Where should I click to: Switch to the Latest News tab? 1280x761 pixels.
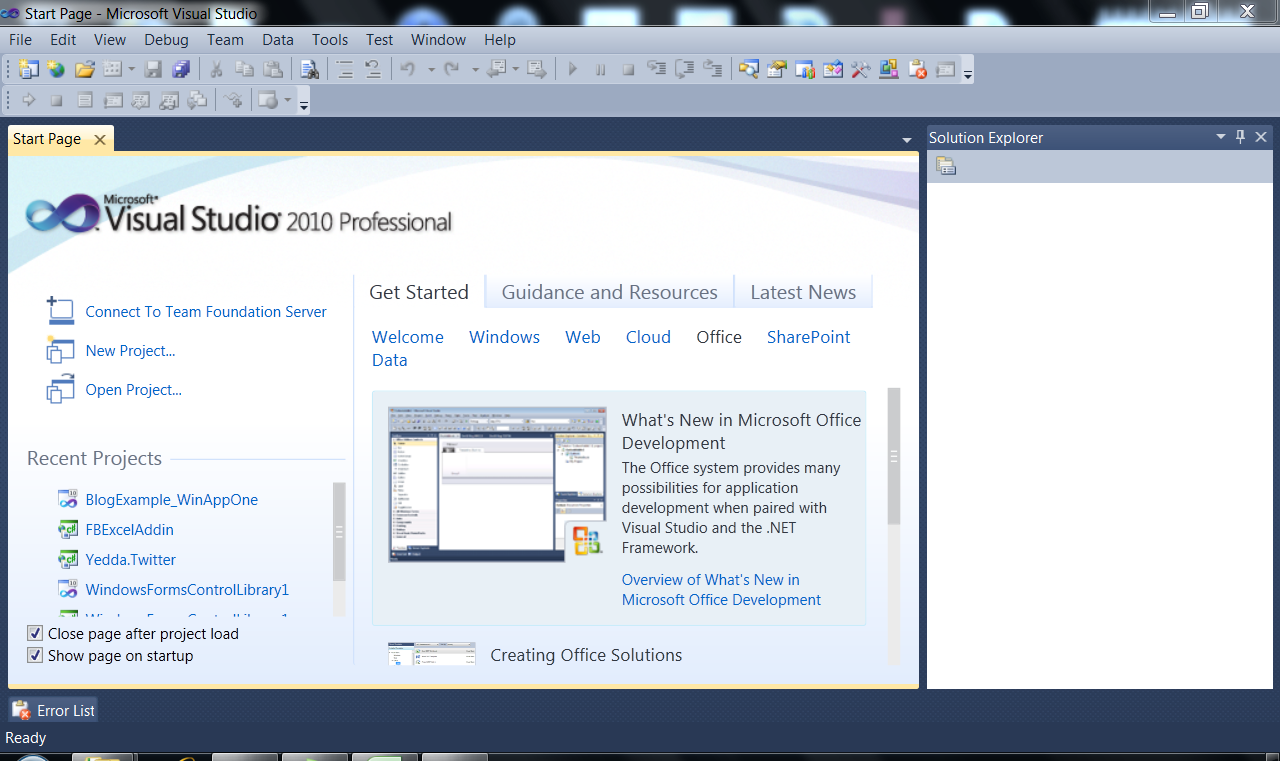click(x=803, y=292)
